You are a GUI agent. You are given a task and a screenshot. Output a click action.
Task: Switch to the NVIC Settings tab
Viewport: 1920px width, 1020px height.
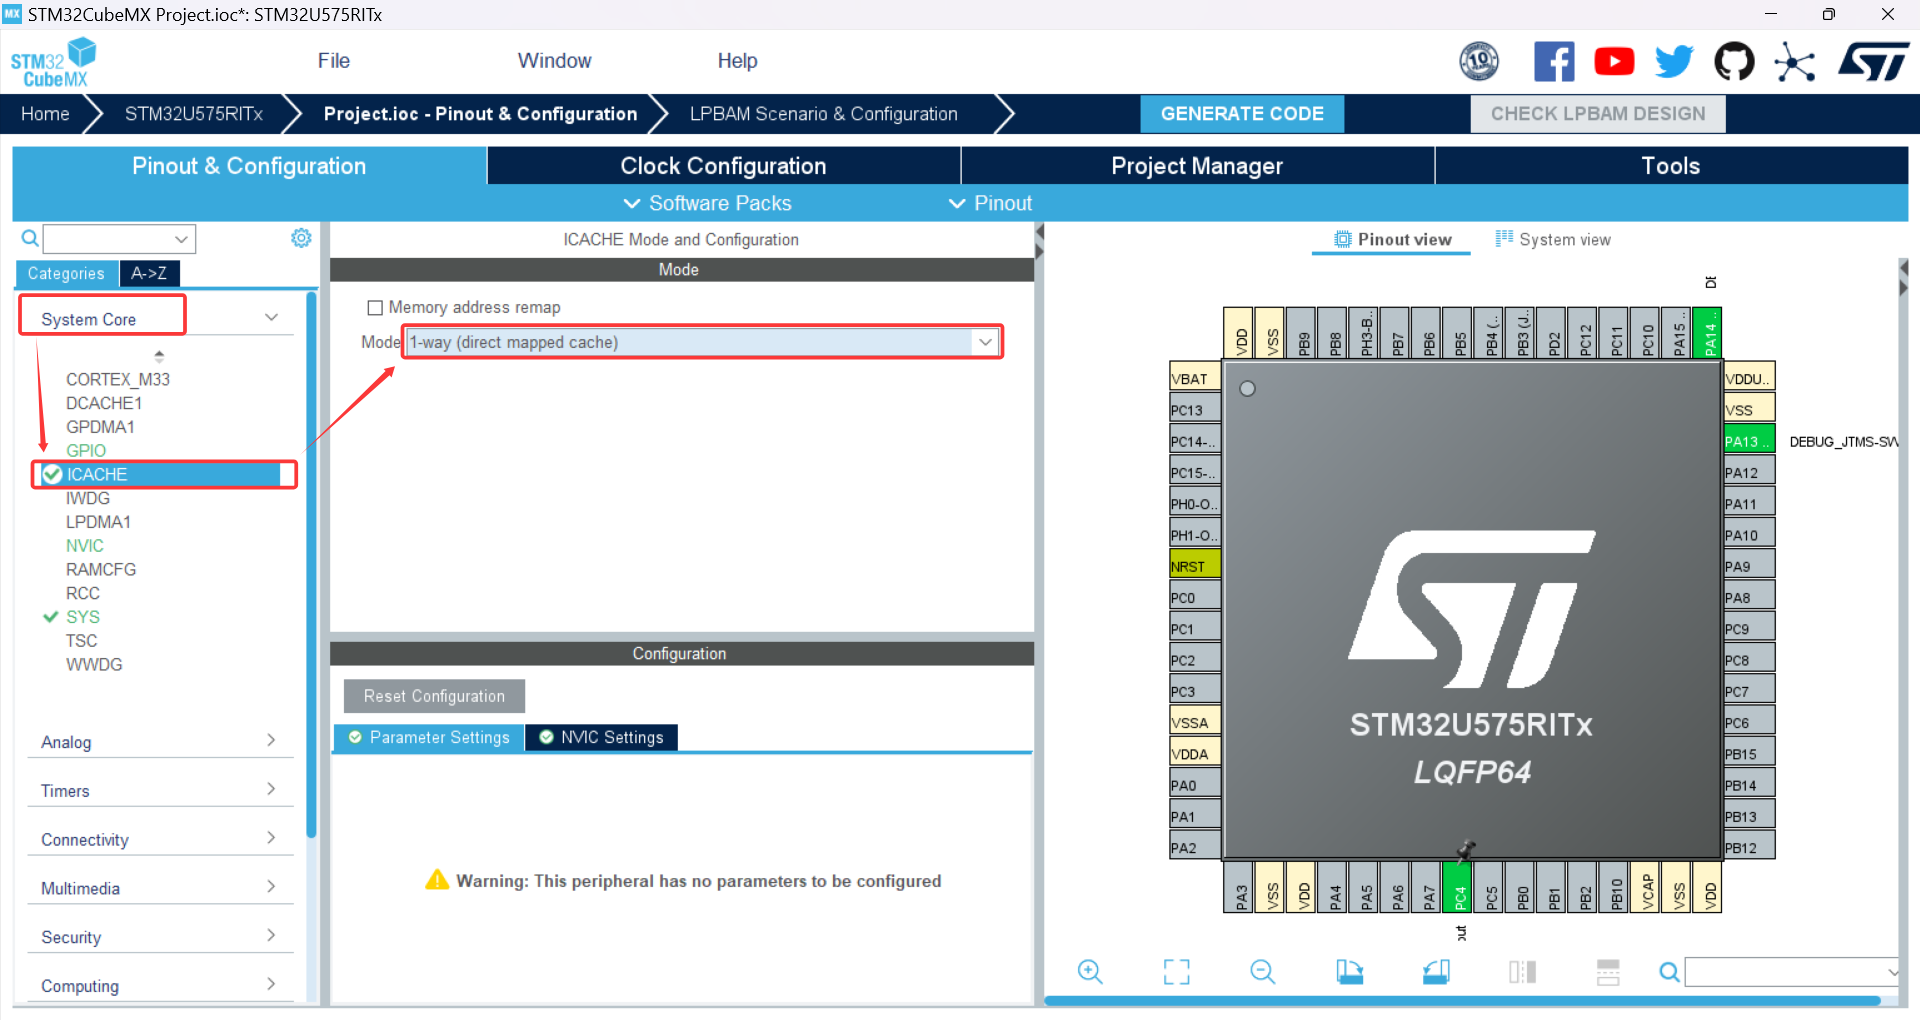(x=601, y=737)
